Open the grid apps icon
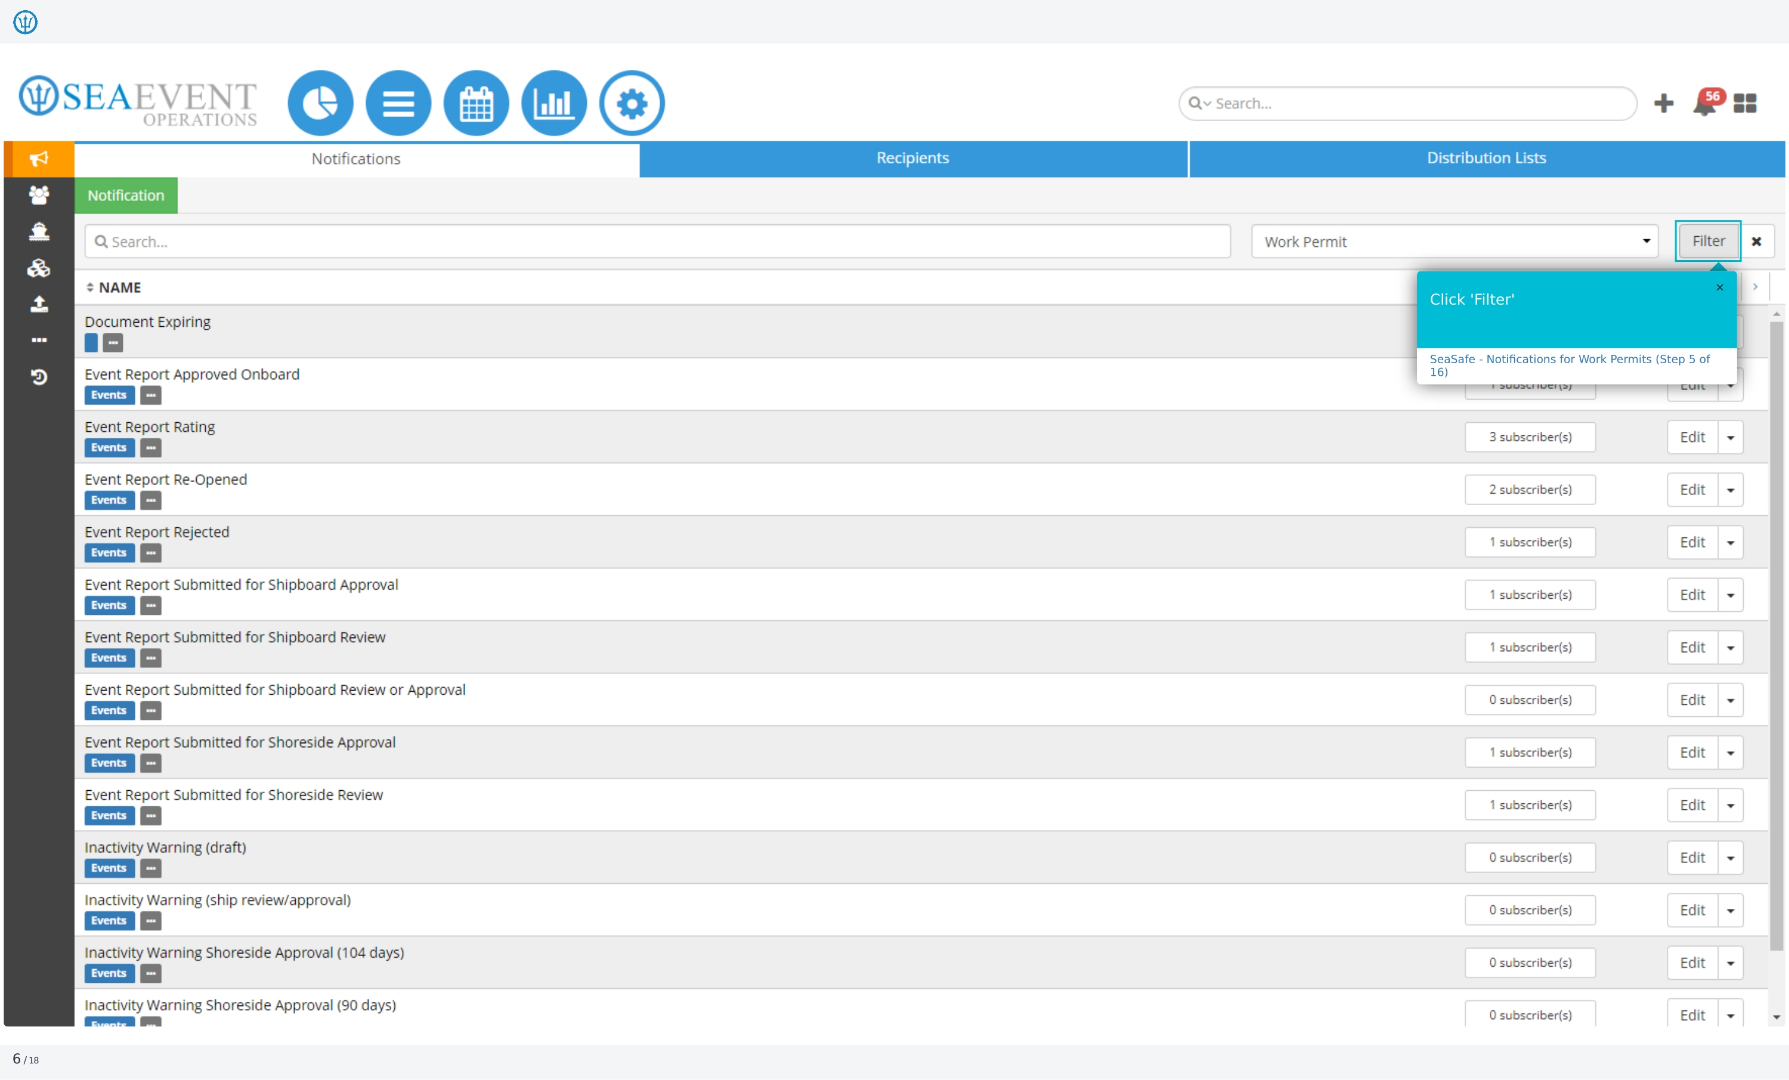The width and height of the screenshot is (1789, 1080). (1745, 103)
